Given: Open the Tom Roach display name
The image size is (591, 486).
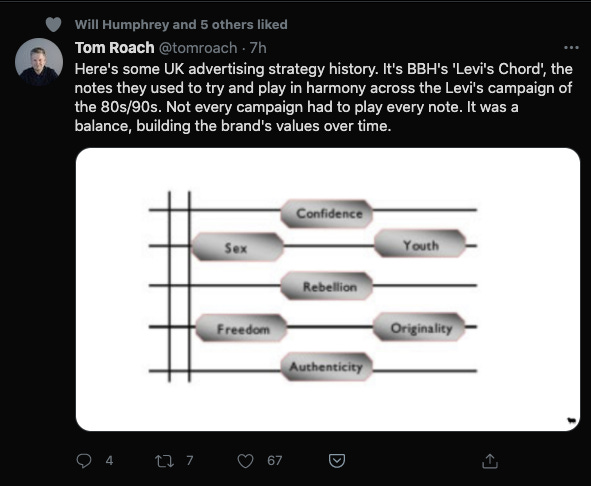Looking at the screenshot, I should coord(115,48).
